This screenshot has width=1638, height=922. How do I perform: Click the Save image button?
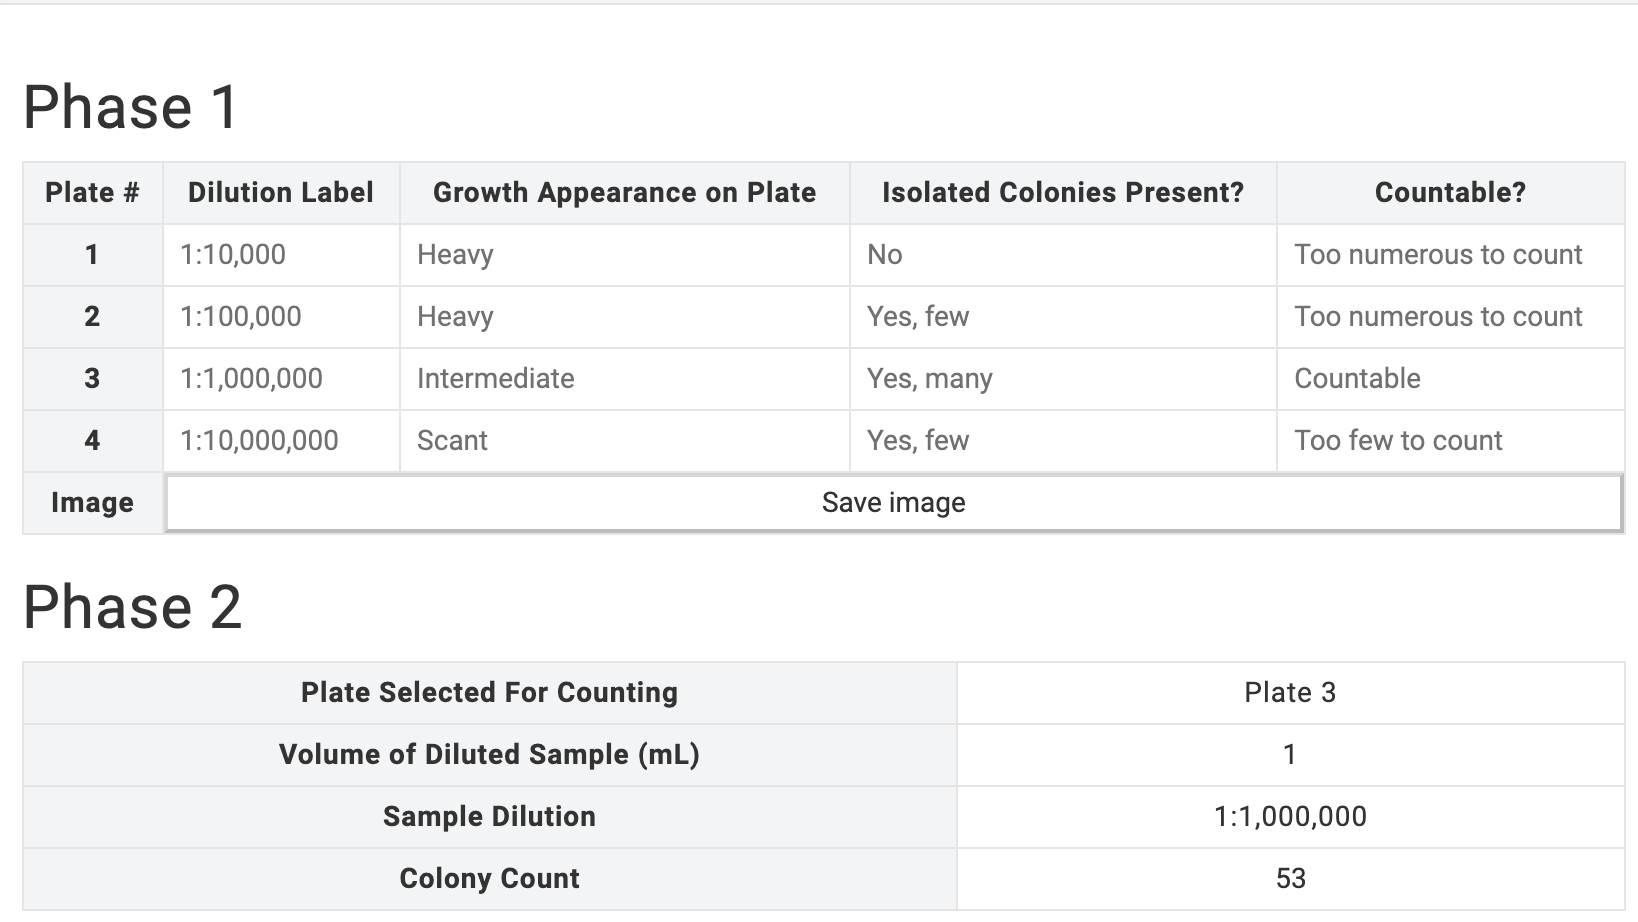pyautogui.click(x=893, y=503)
